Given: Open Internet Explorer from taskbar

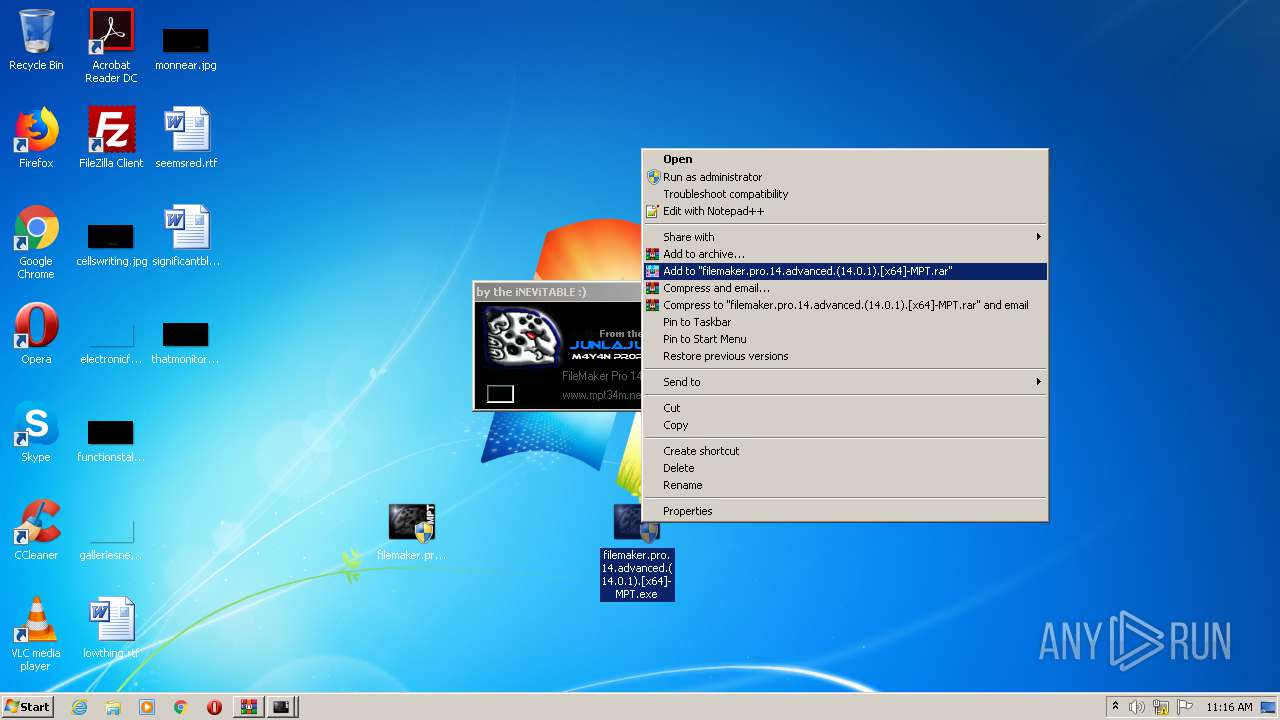Looking at the screenshot, I should pyautogui.click(x=79, y=707).
